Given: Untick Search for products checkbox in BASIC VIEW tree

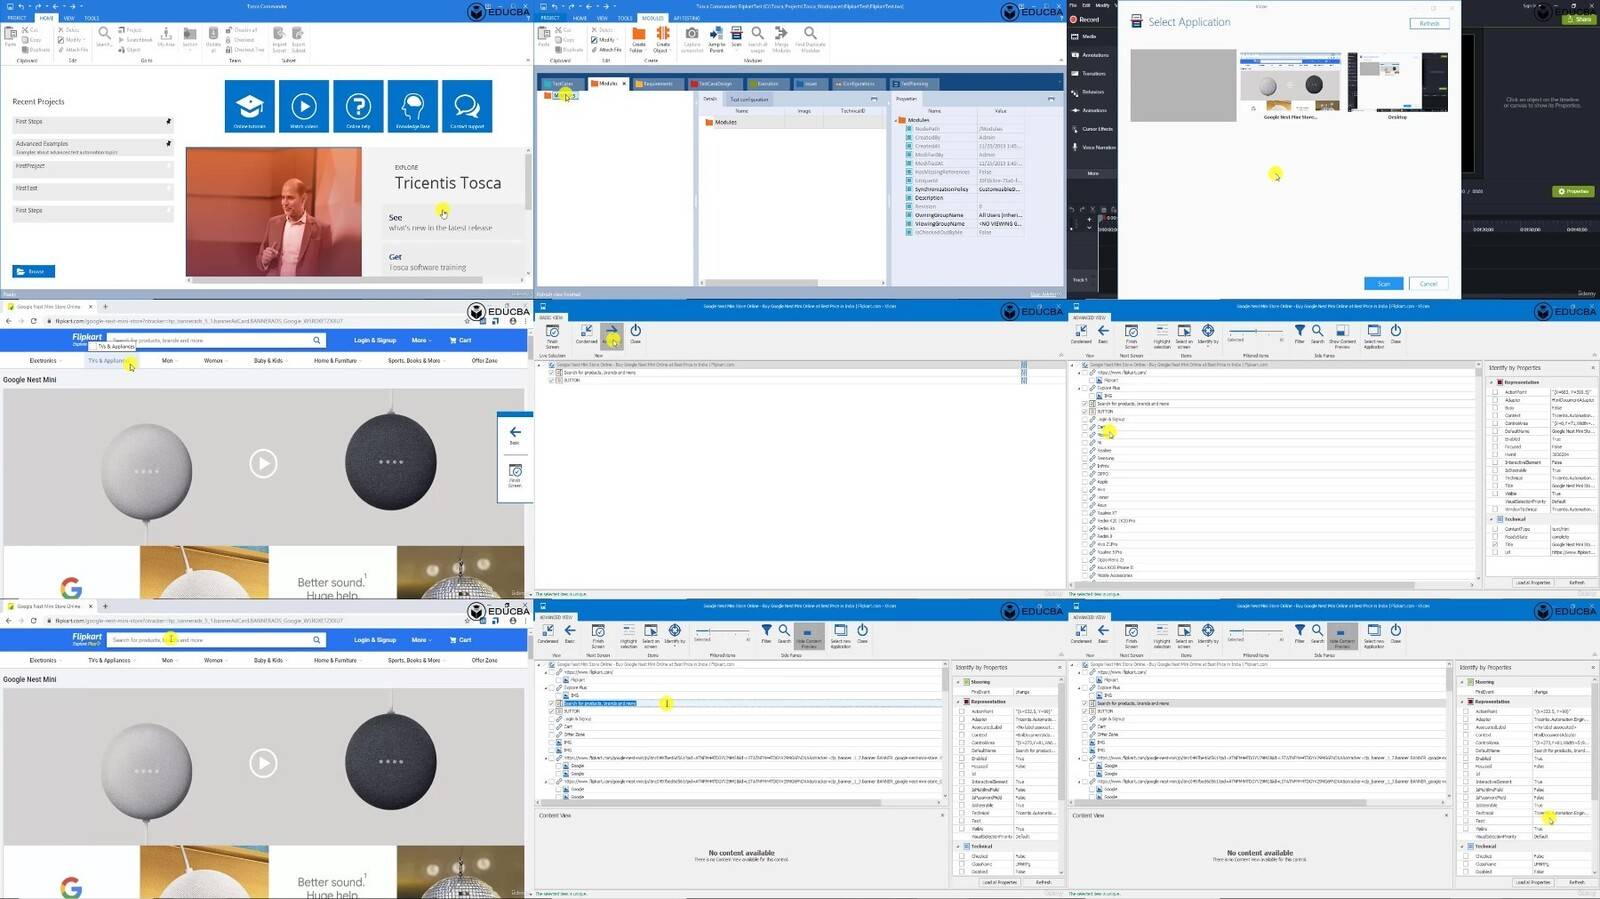Looking at the screenshot, I should click(x=551, y=372).
